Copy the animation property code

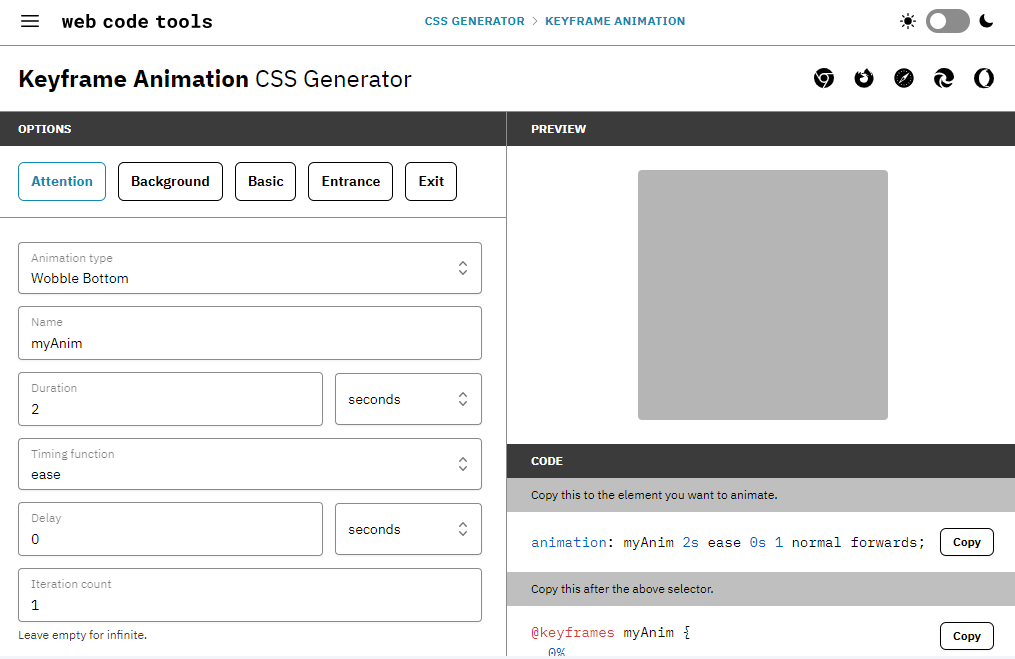tap(966, 542)
